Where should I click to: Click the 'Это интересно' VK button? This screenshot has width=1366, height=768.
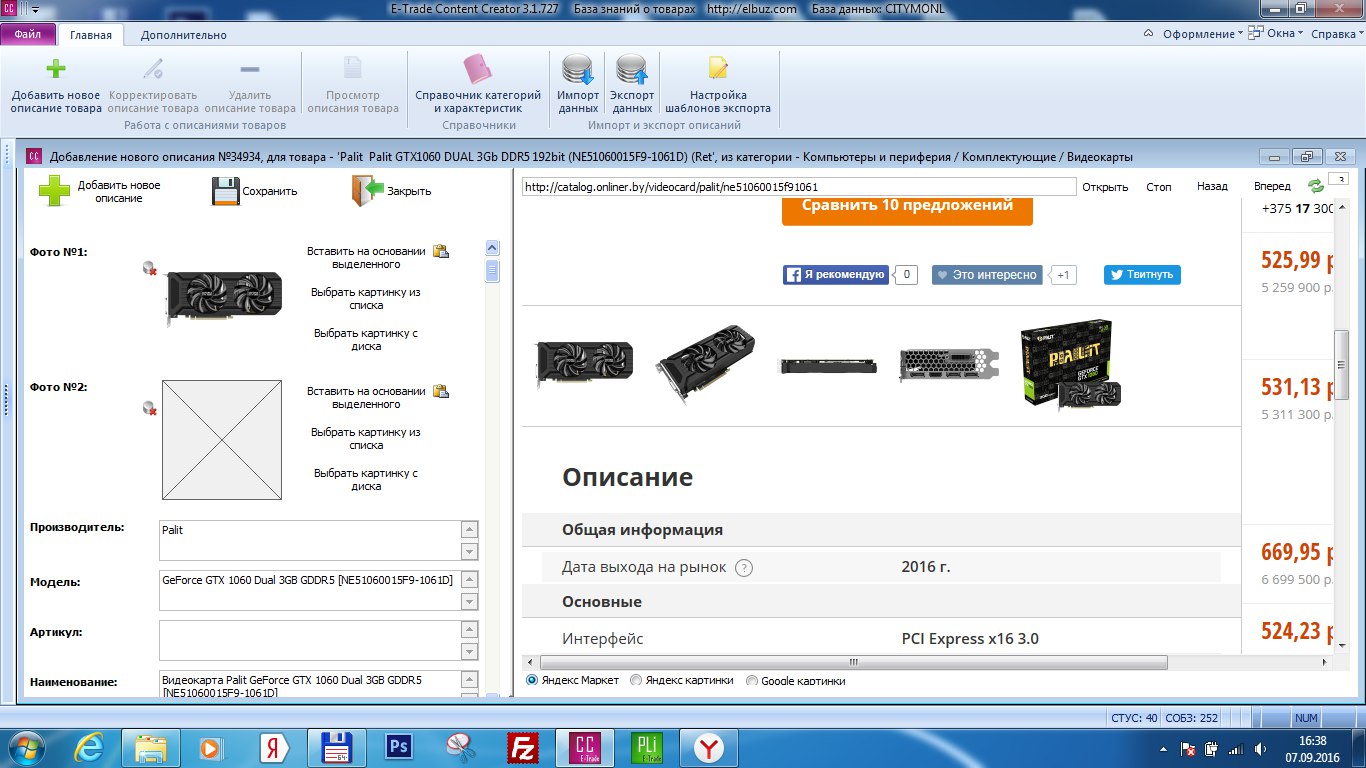pyautogui.click(x=987, y=274)
